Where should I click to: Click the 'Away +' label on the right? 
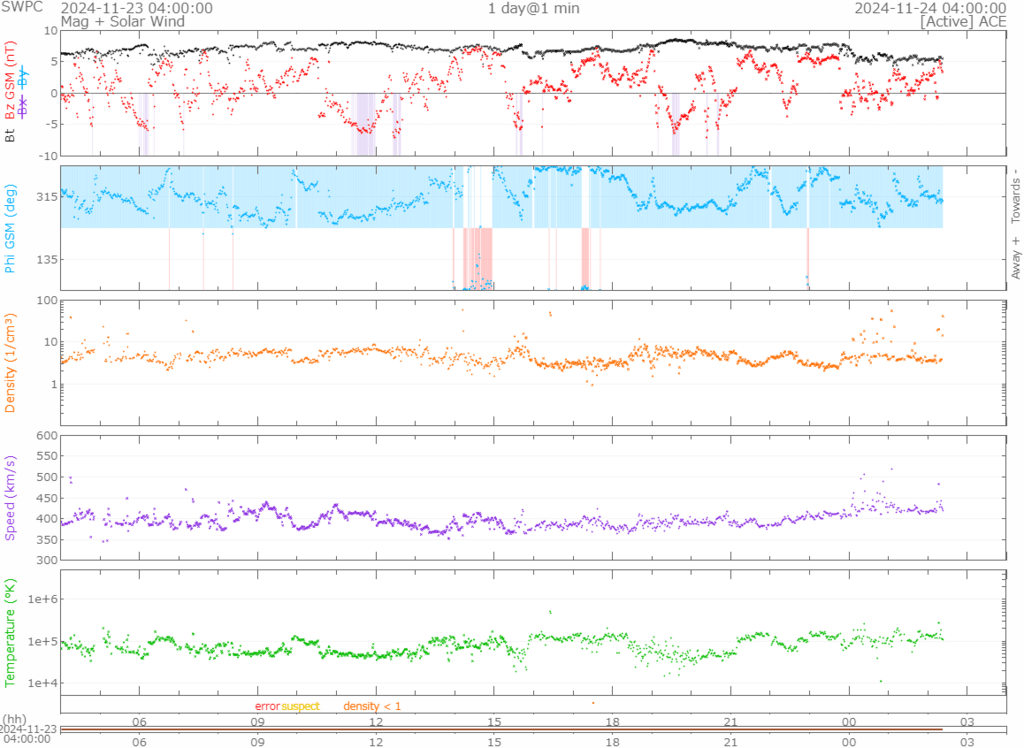click(x=1016, y=258)
